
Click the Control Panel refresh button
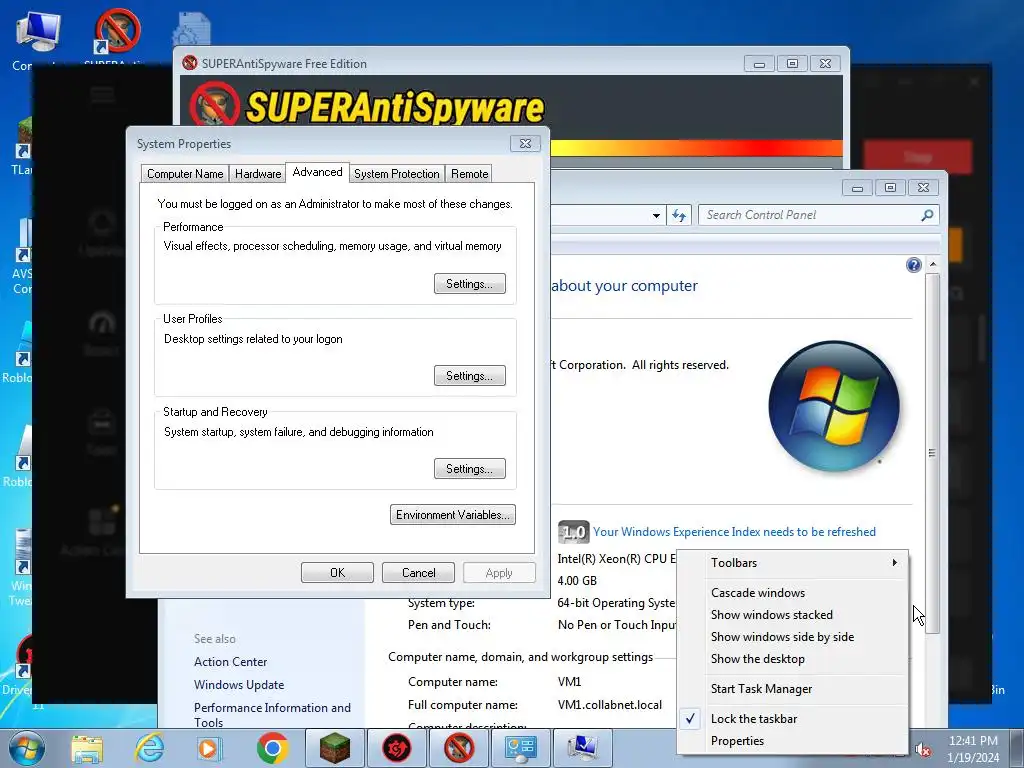tap(679, 216)
